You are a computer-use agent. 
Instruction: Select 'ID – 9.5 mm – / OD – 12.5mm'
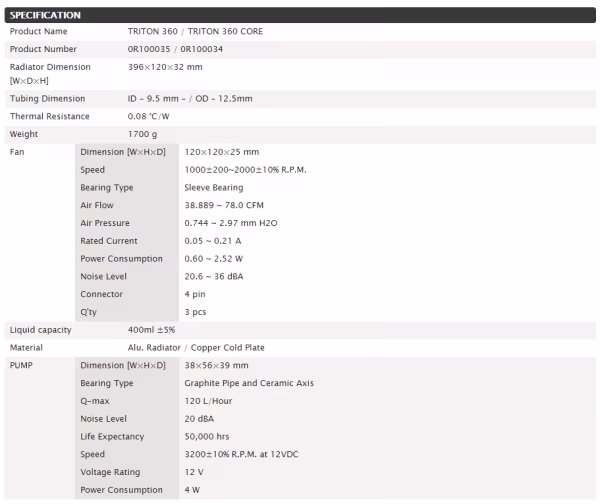[x=190, y=99]
